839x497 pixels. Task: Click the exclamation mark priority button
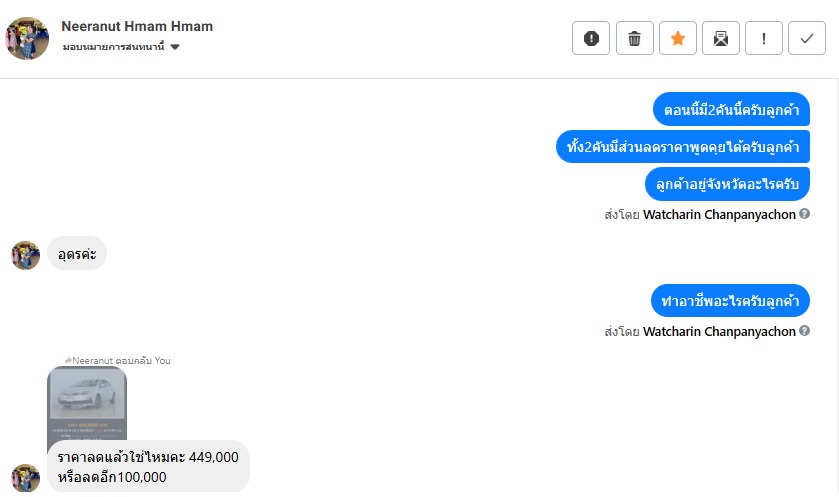click(764, 39)
